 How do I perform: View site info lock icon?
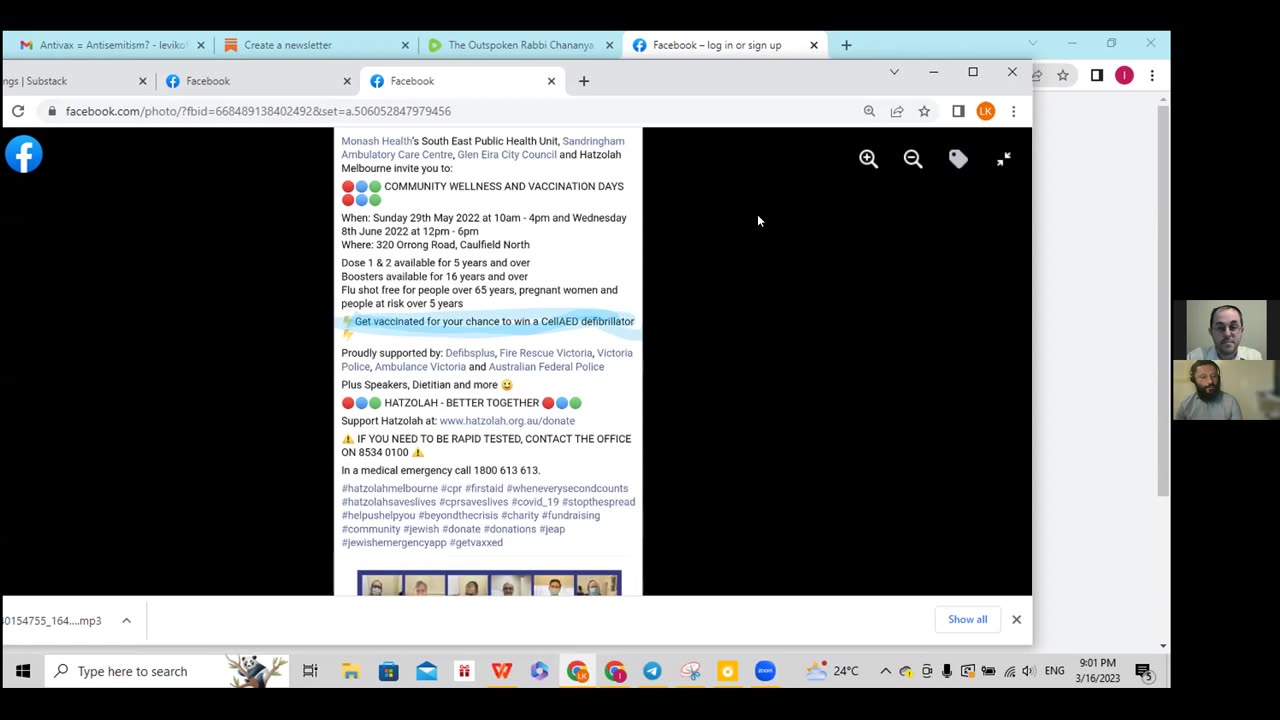click(52, 111)
